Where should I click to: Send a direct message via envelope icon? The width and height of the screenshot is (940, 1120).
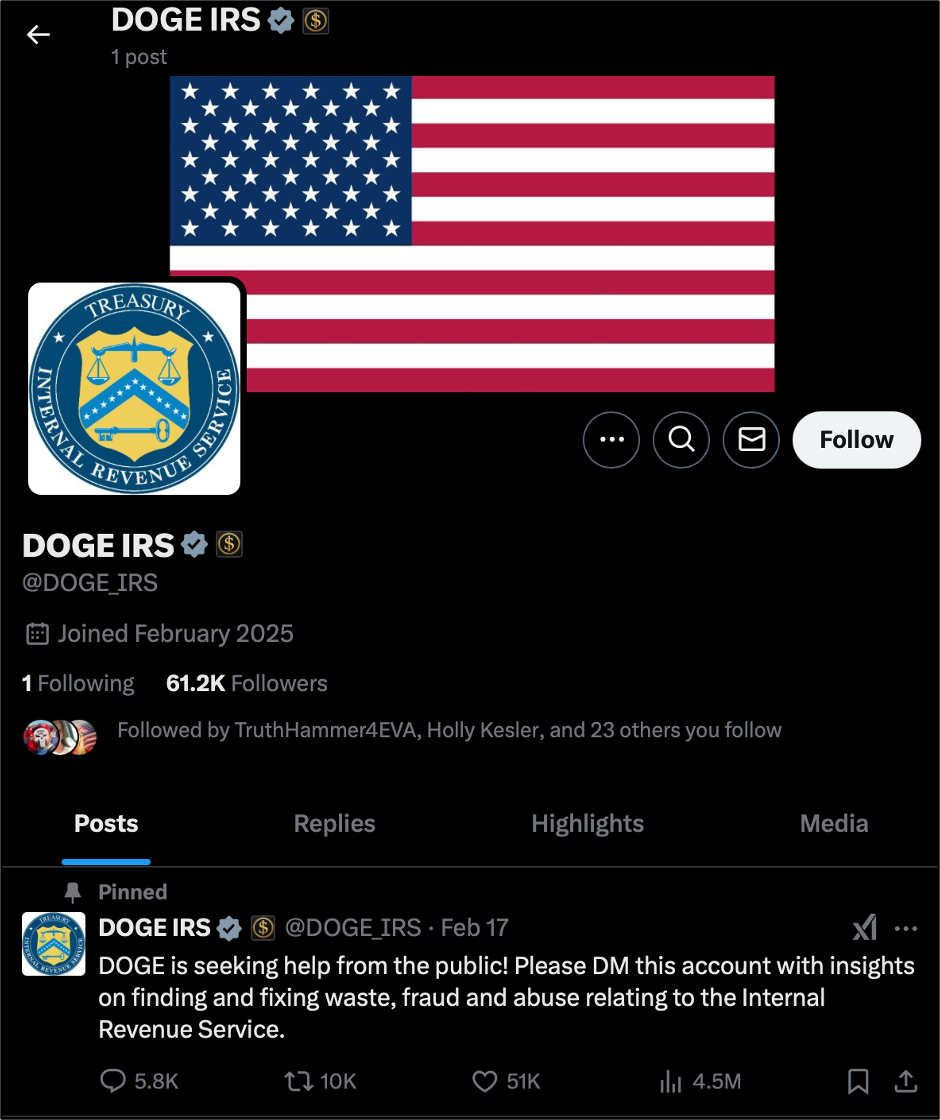pos(751,440)
